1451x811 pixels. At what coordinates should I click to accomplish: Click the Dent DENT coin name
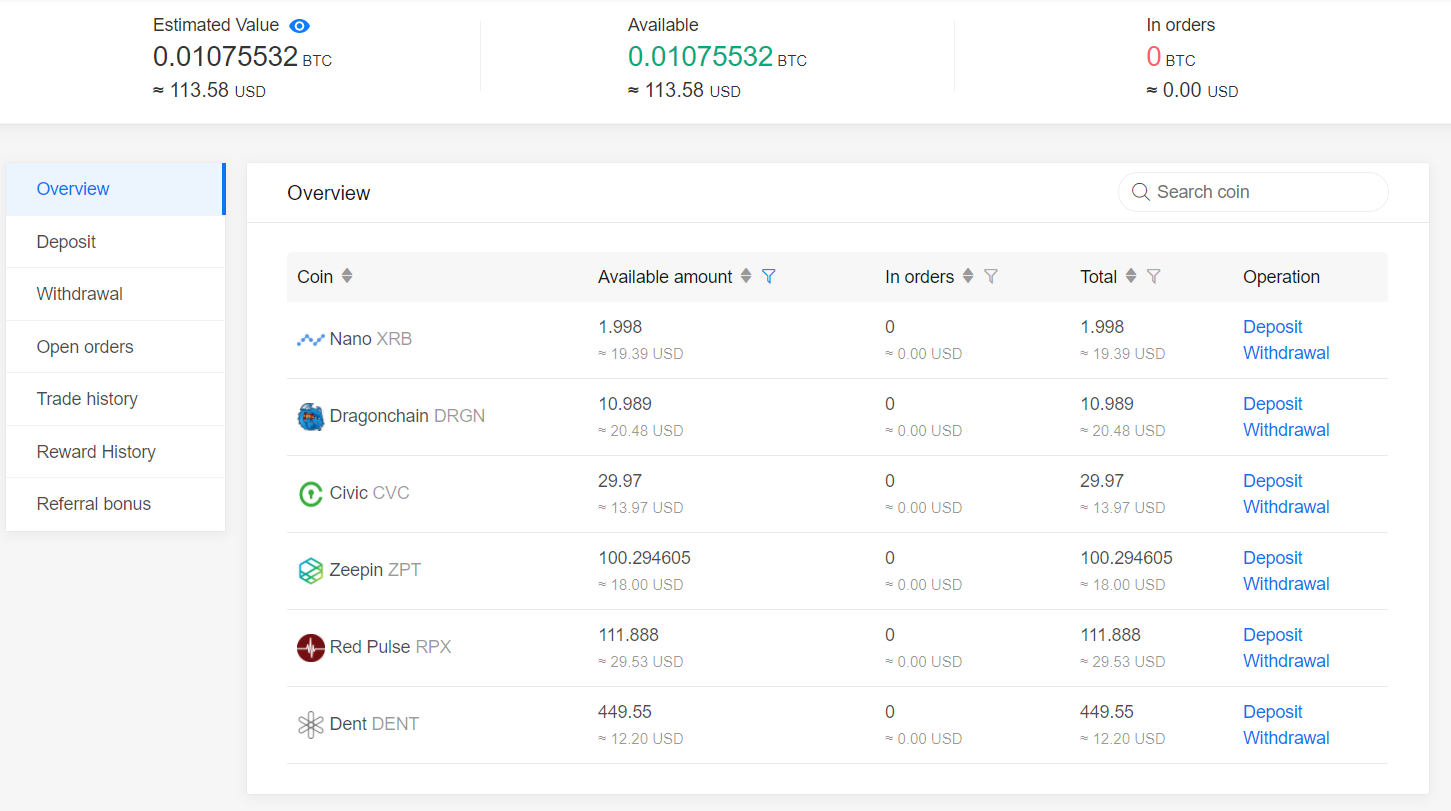(x=374, y=724)
